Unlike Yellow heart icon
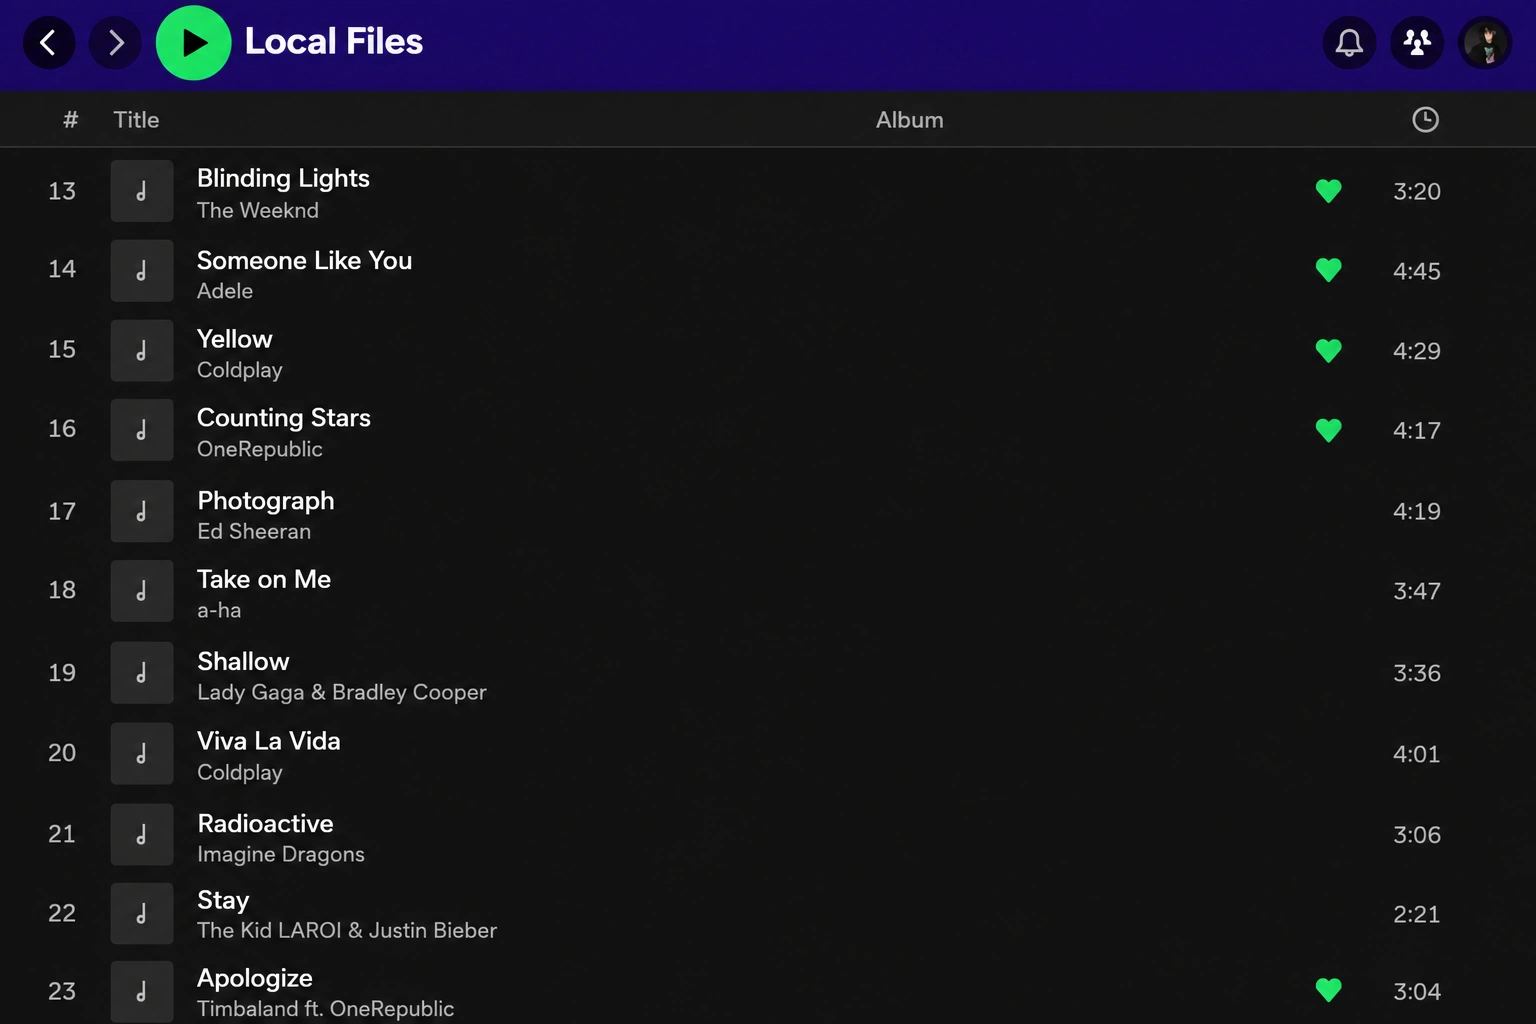Viewport: 1536px width, 1024px height. click(1328, 351)
